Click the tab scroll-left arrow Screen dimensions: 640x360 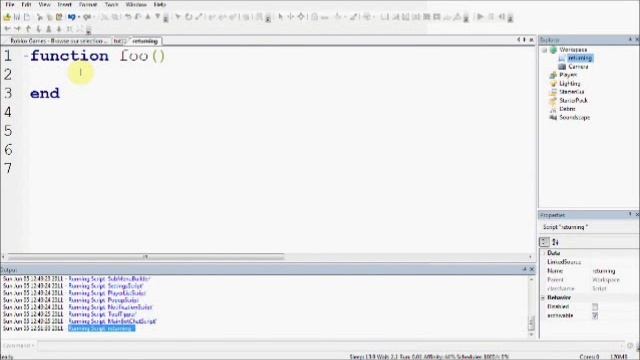click(x=518, y=40)
